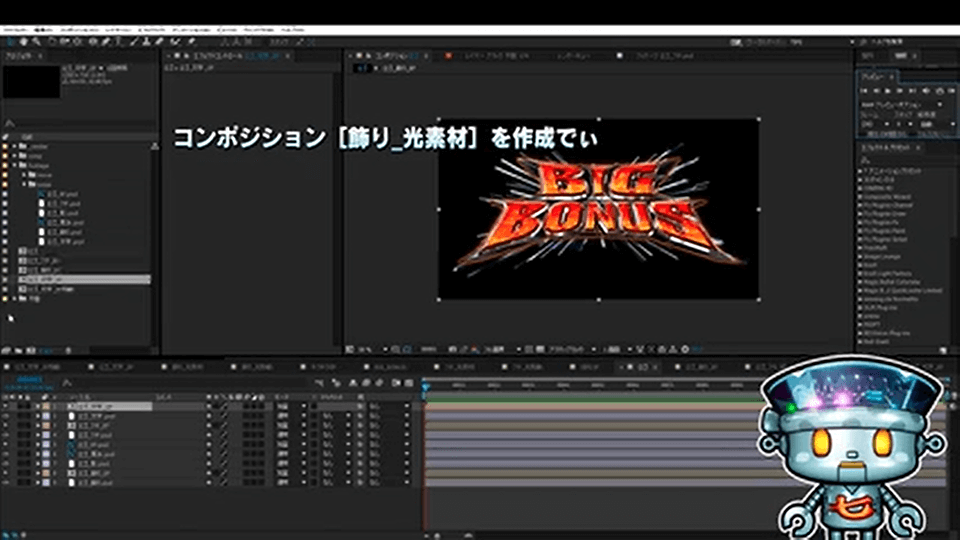This screenshot has height=540, width=960.
Task: Click the current time indicator on timeline ruler
Action: (425, 384)
